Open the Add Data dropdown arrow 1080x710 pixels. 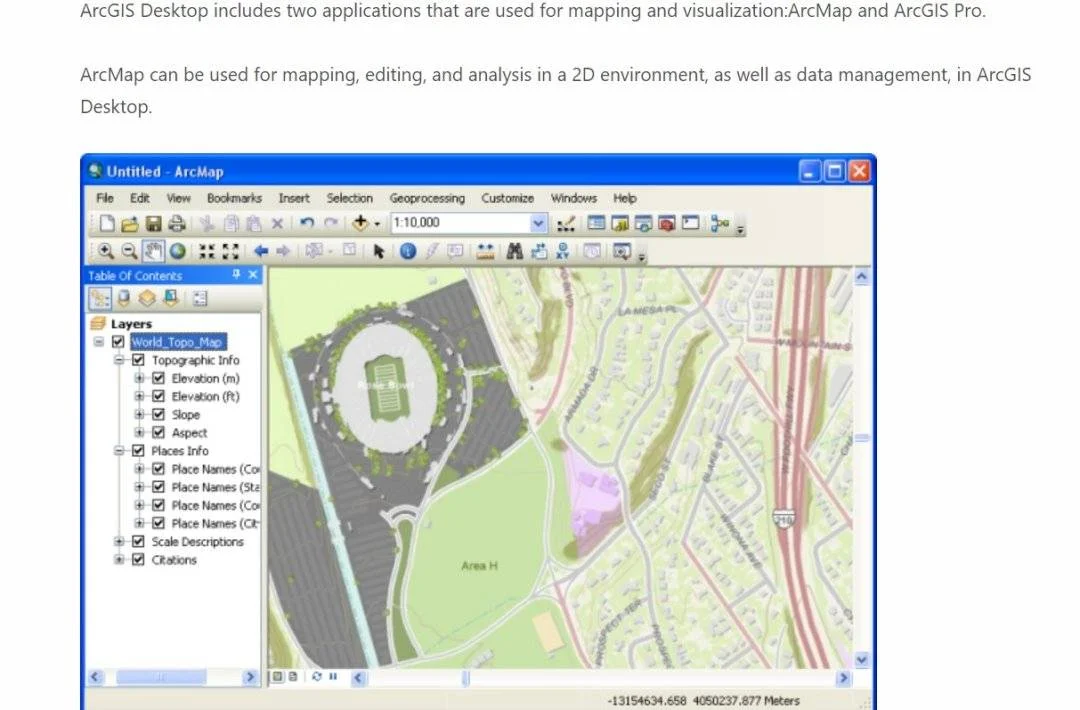(x=377, y=225)
